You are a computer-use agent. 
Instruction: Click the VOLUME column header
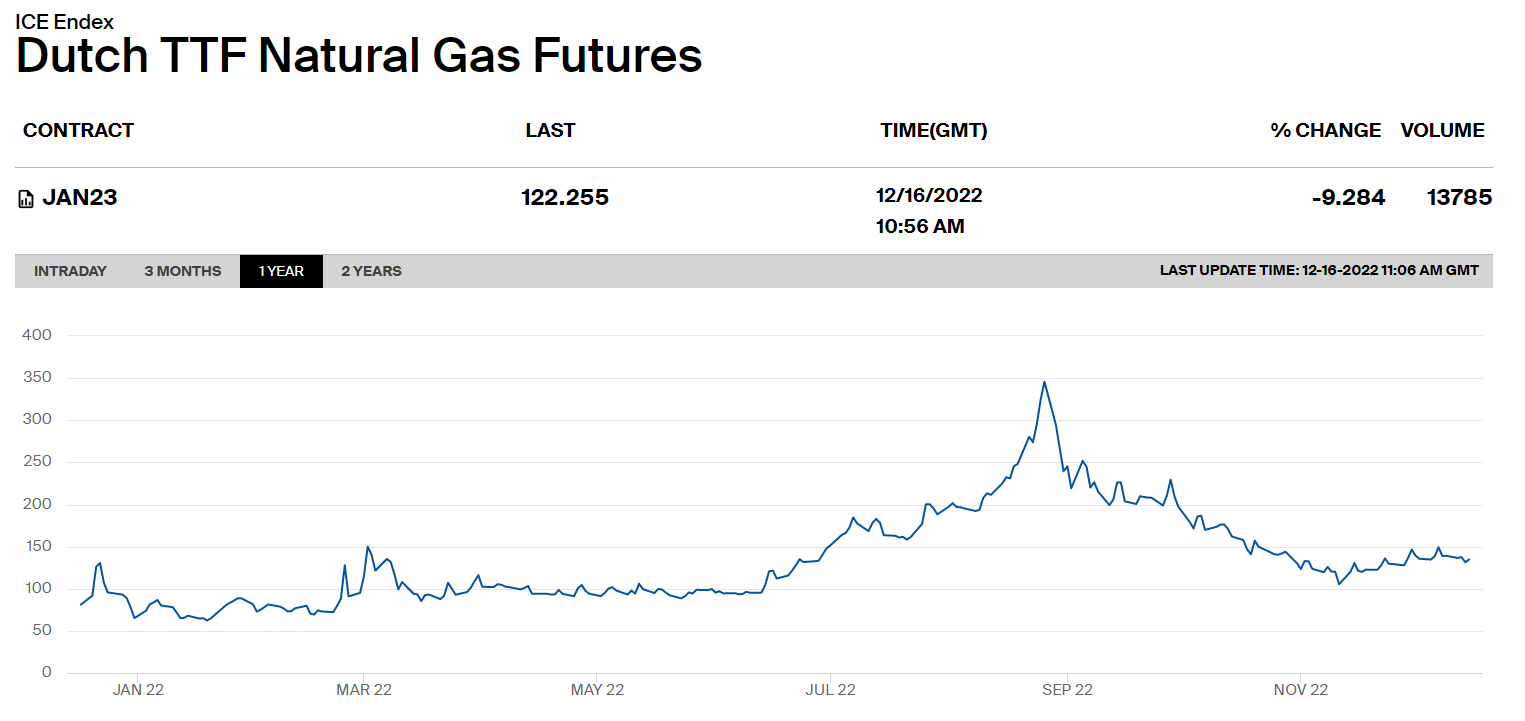[x=1442, y=130]
